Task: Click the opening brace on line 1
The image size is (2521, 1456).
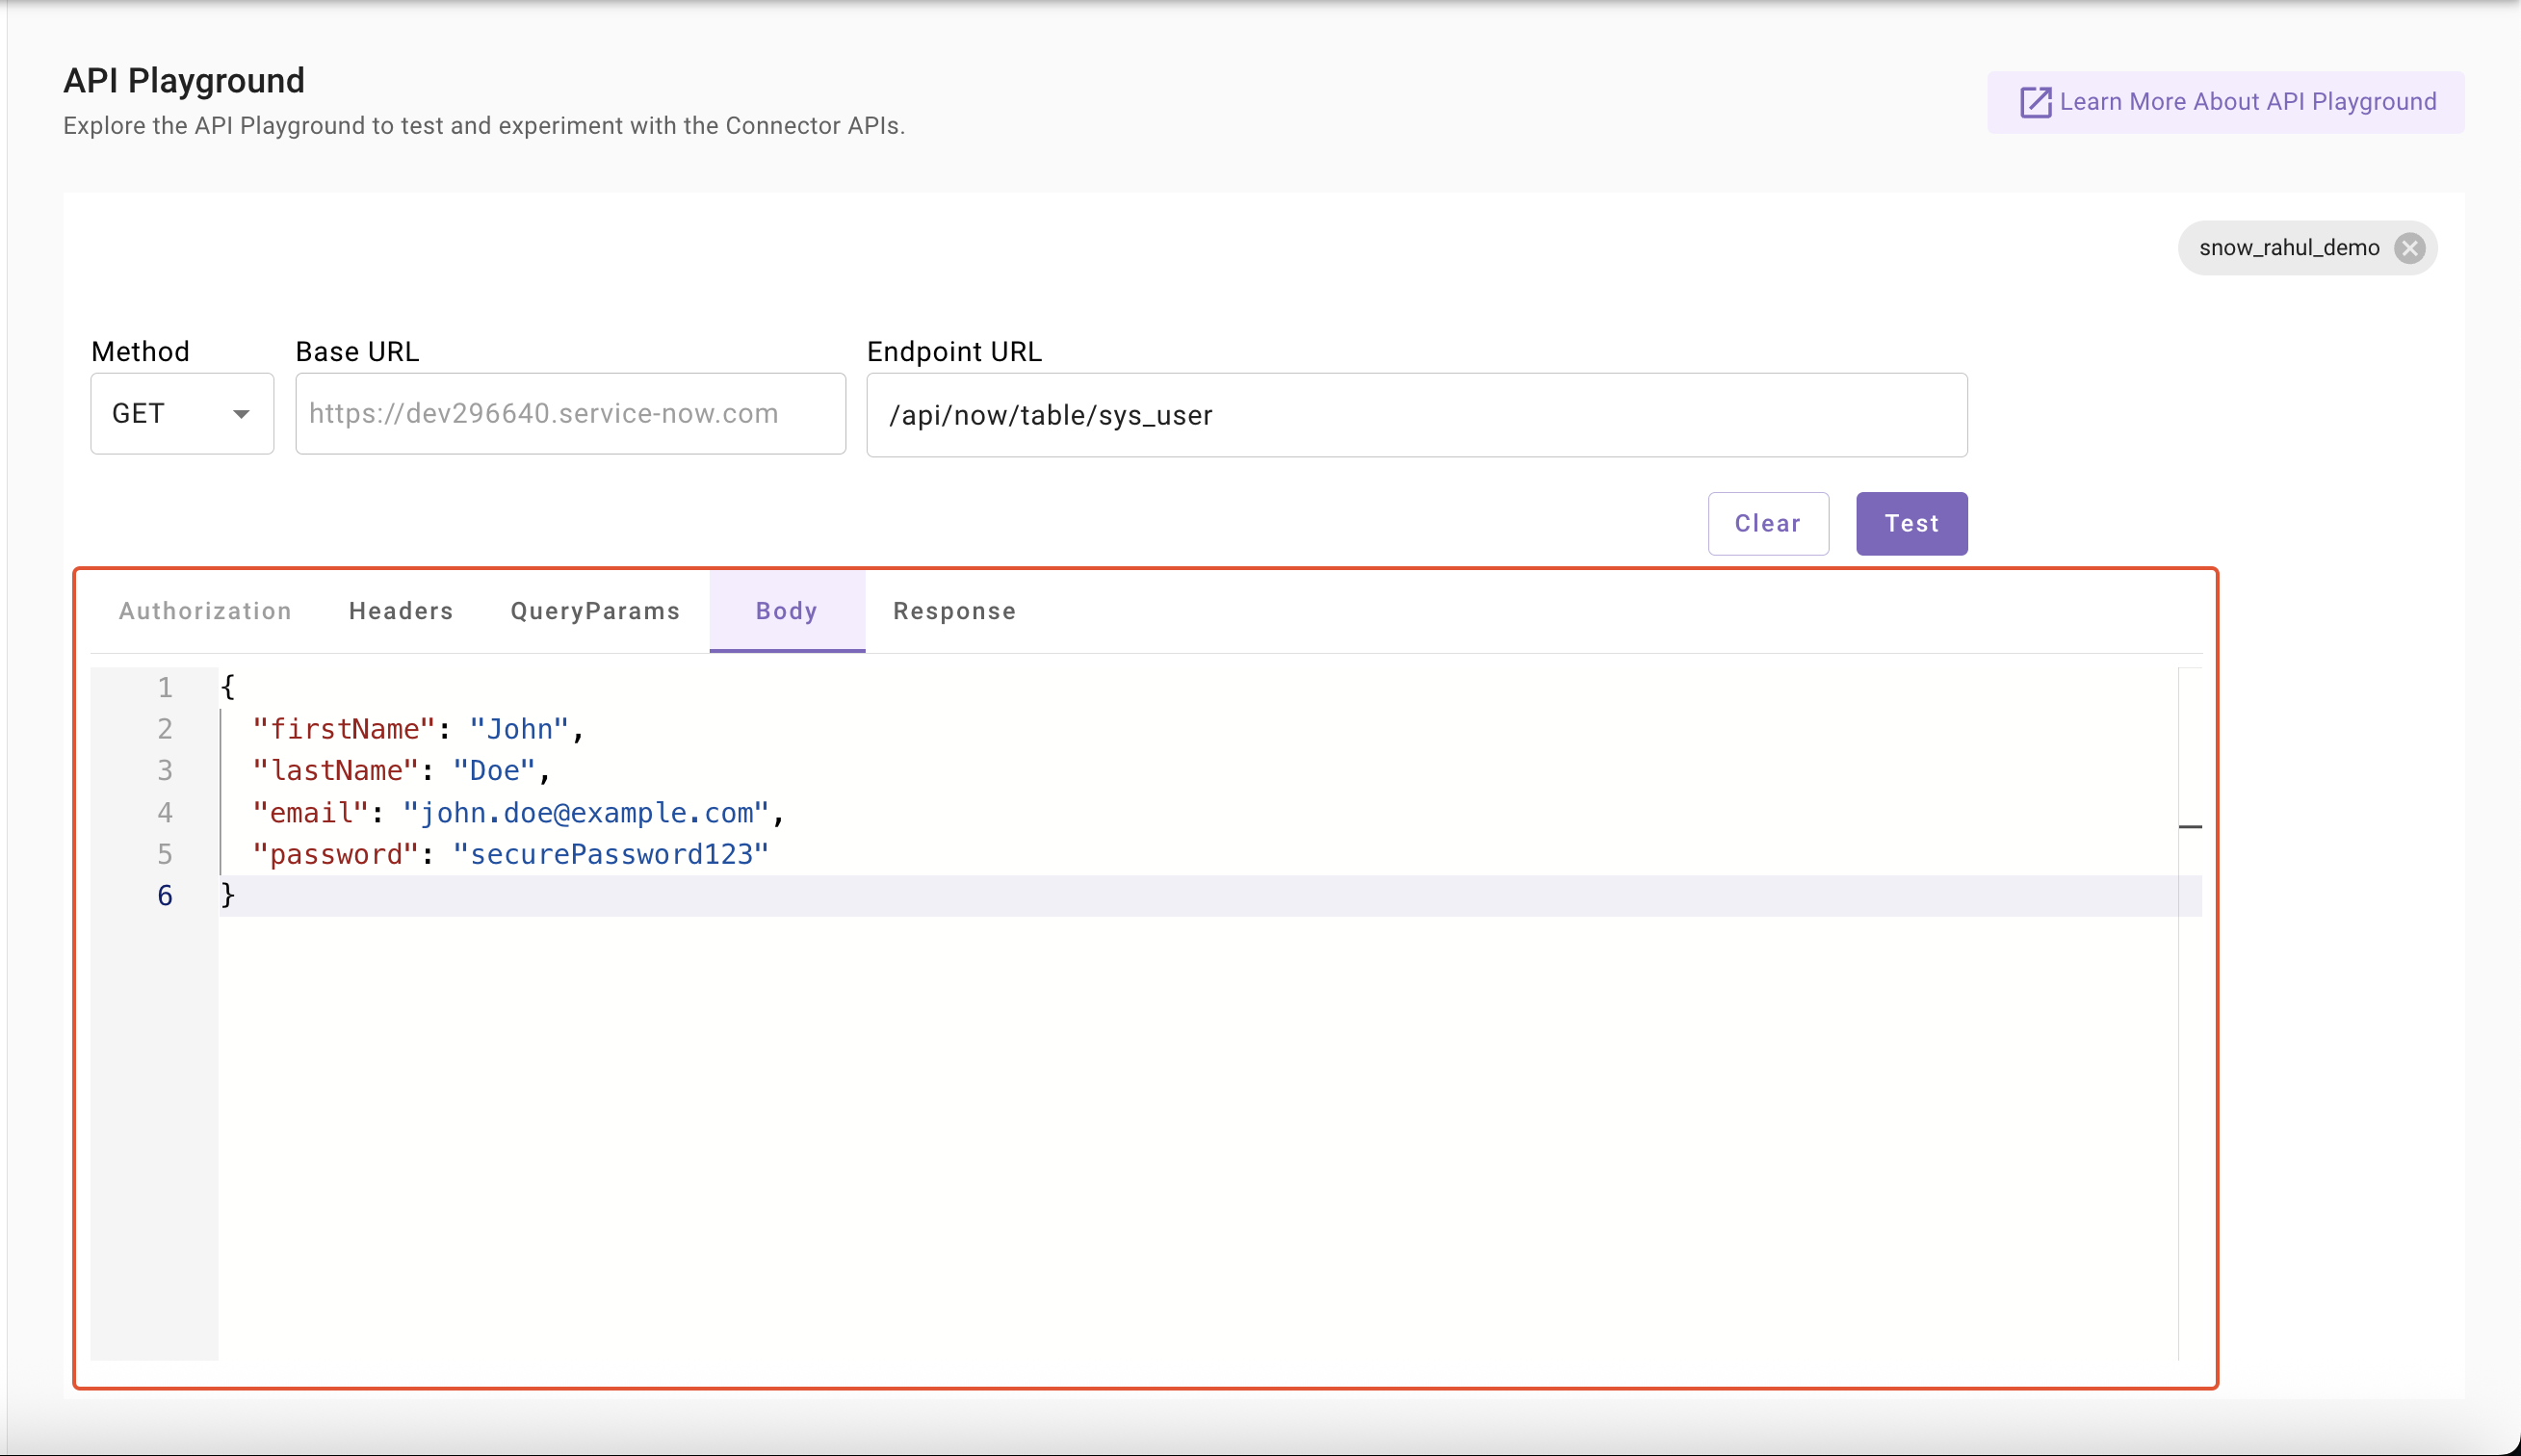Action: [228, 687]
